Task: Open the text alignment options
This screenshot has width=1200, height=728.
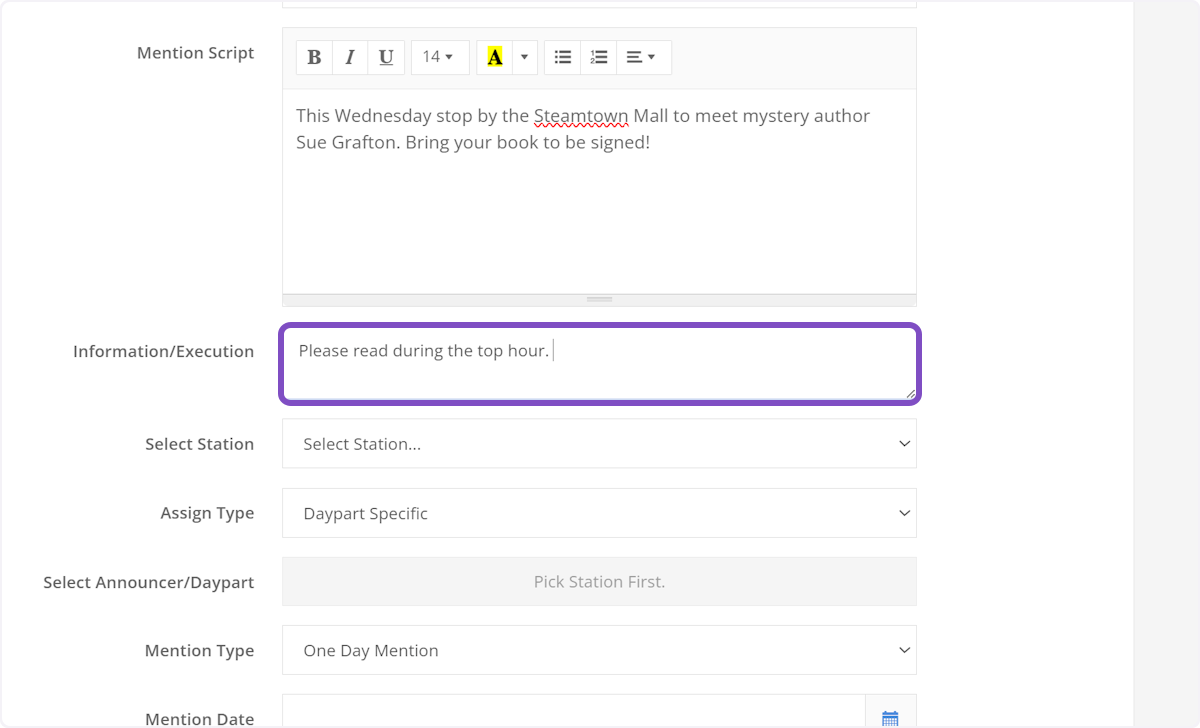Action: pos(644,57)
